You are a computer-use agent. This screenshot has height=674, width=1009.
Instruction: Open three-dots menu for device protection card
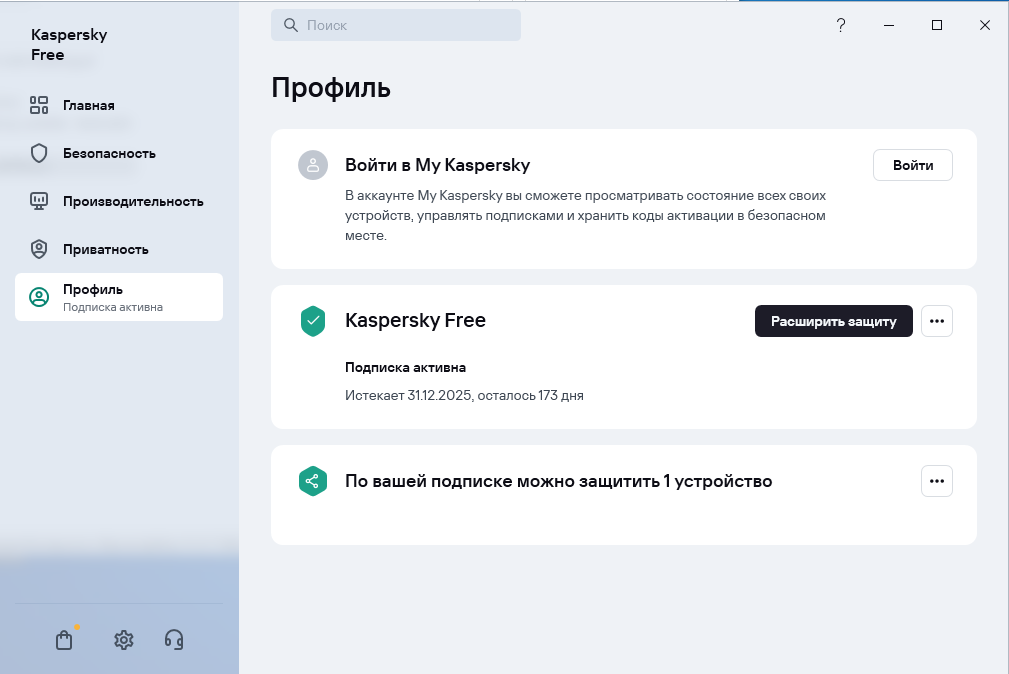point(937,481)
